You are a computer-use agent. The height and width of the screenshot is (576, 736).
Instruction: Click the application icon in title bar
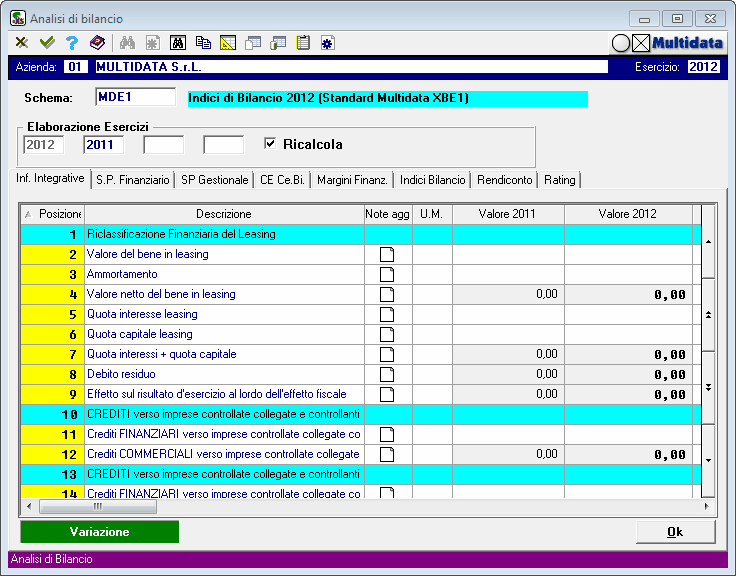18,18
